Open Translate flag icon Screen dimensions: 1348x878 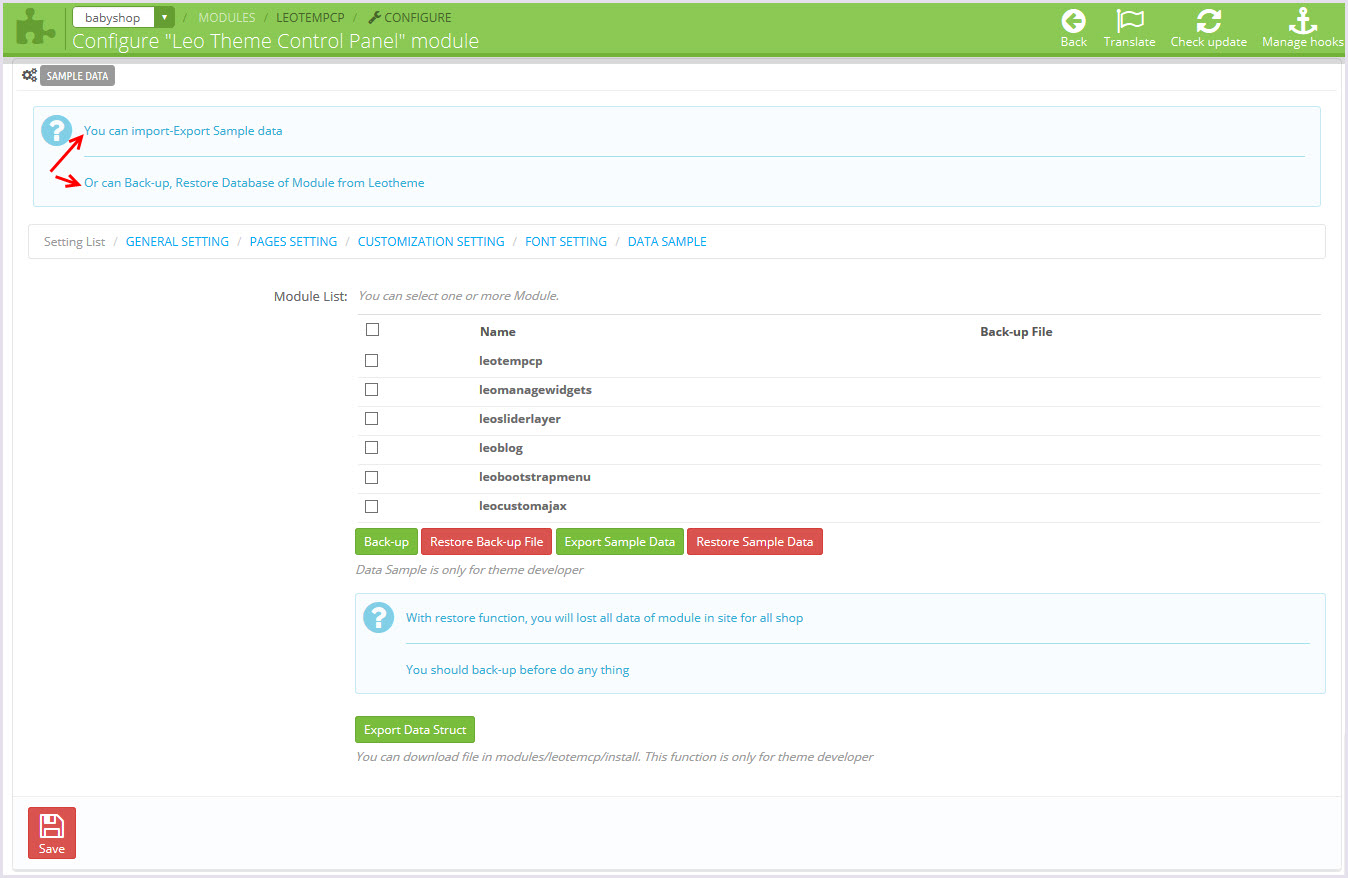tap(1130, 21)
